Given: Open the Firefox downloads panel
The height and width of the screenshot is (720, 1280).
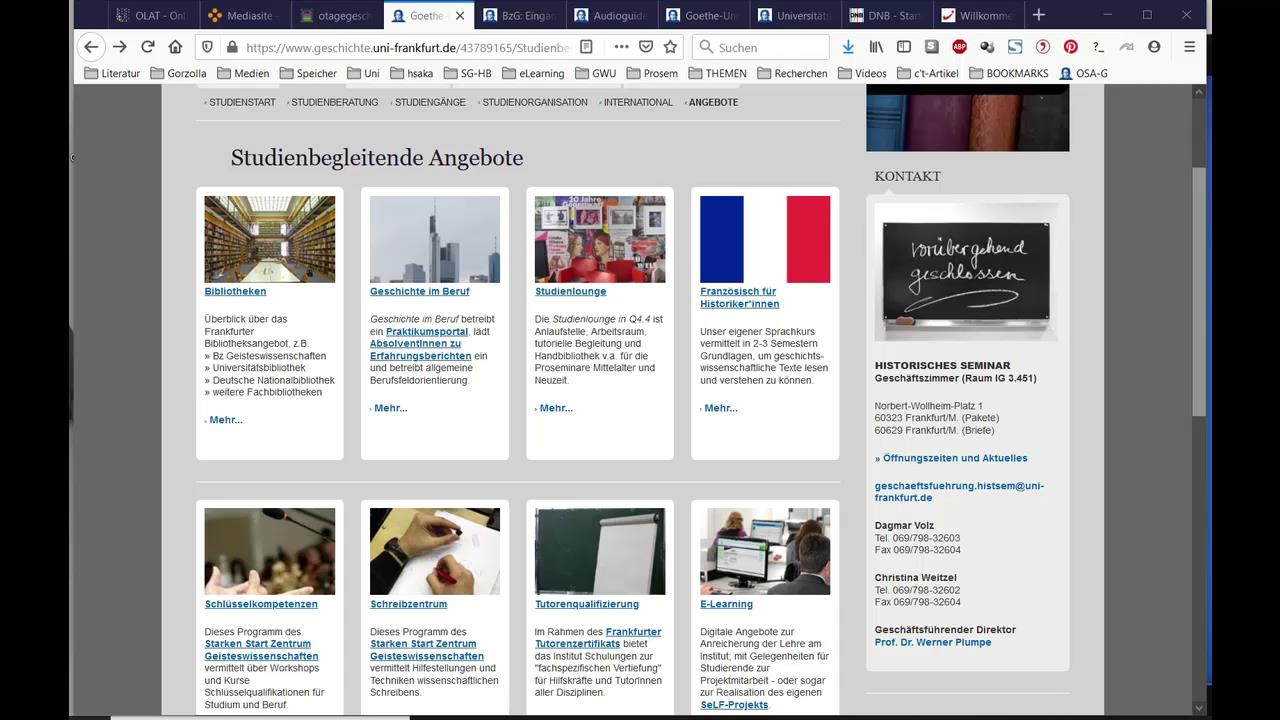Looking at the screenshot, I should tap(848, 47).
